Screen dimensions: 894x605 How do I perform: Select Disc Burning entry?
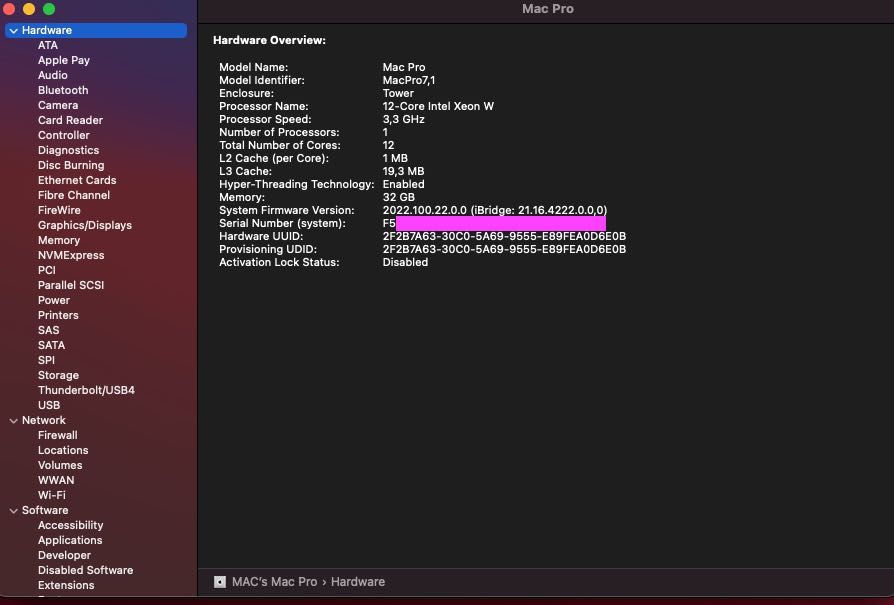[71, 165]
